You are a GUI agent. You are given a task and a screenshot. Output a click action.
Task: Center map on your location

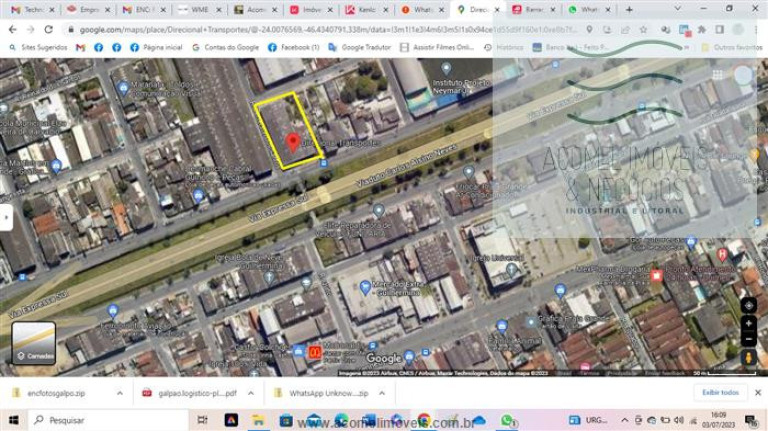point(748,305)
